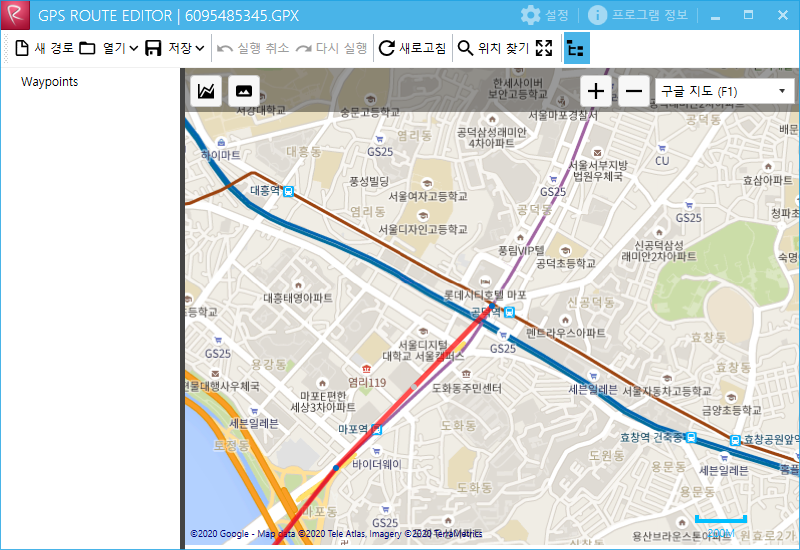Screen dimensions: 800x550
Task: Click the 서울여자고등학교 school marker
Action: coord(428,183)
